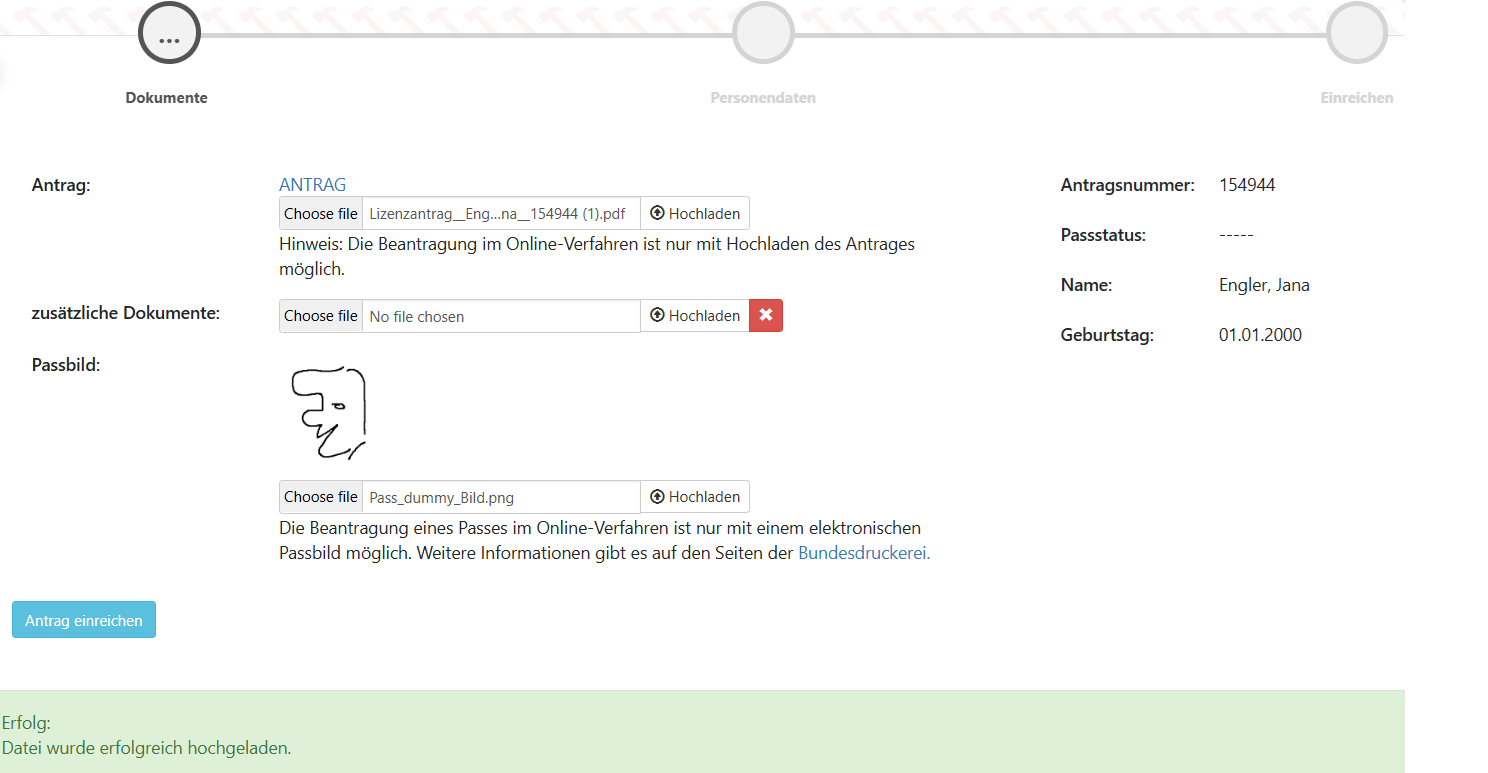Image resolution: width=1488 pixels, height=773 pixels.
Task: Click the Pass_dummy_Bild.png filename field
Action: 500,497
